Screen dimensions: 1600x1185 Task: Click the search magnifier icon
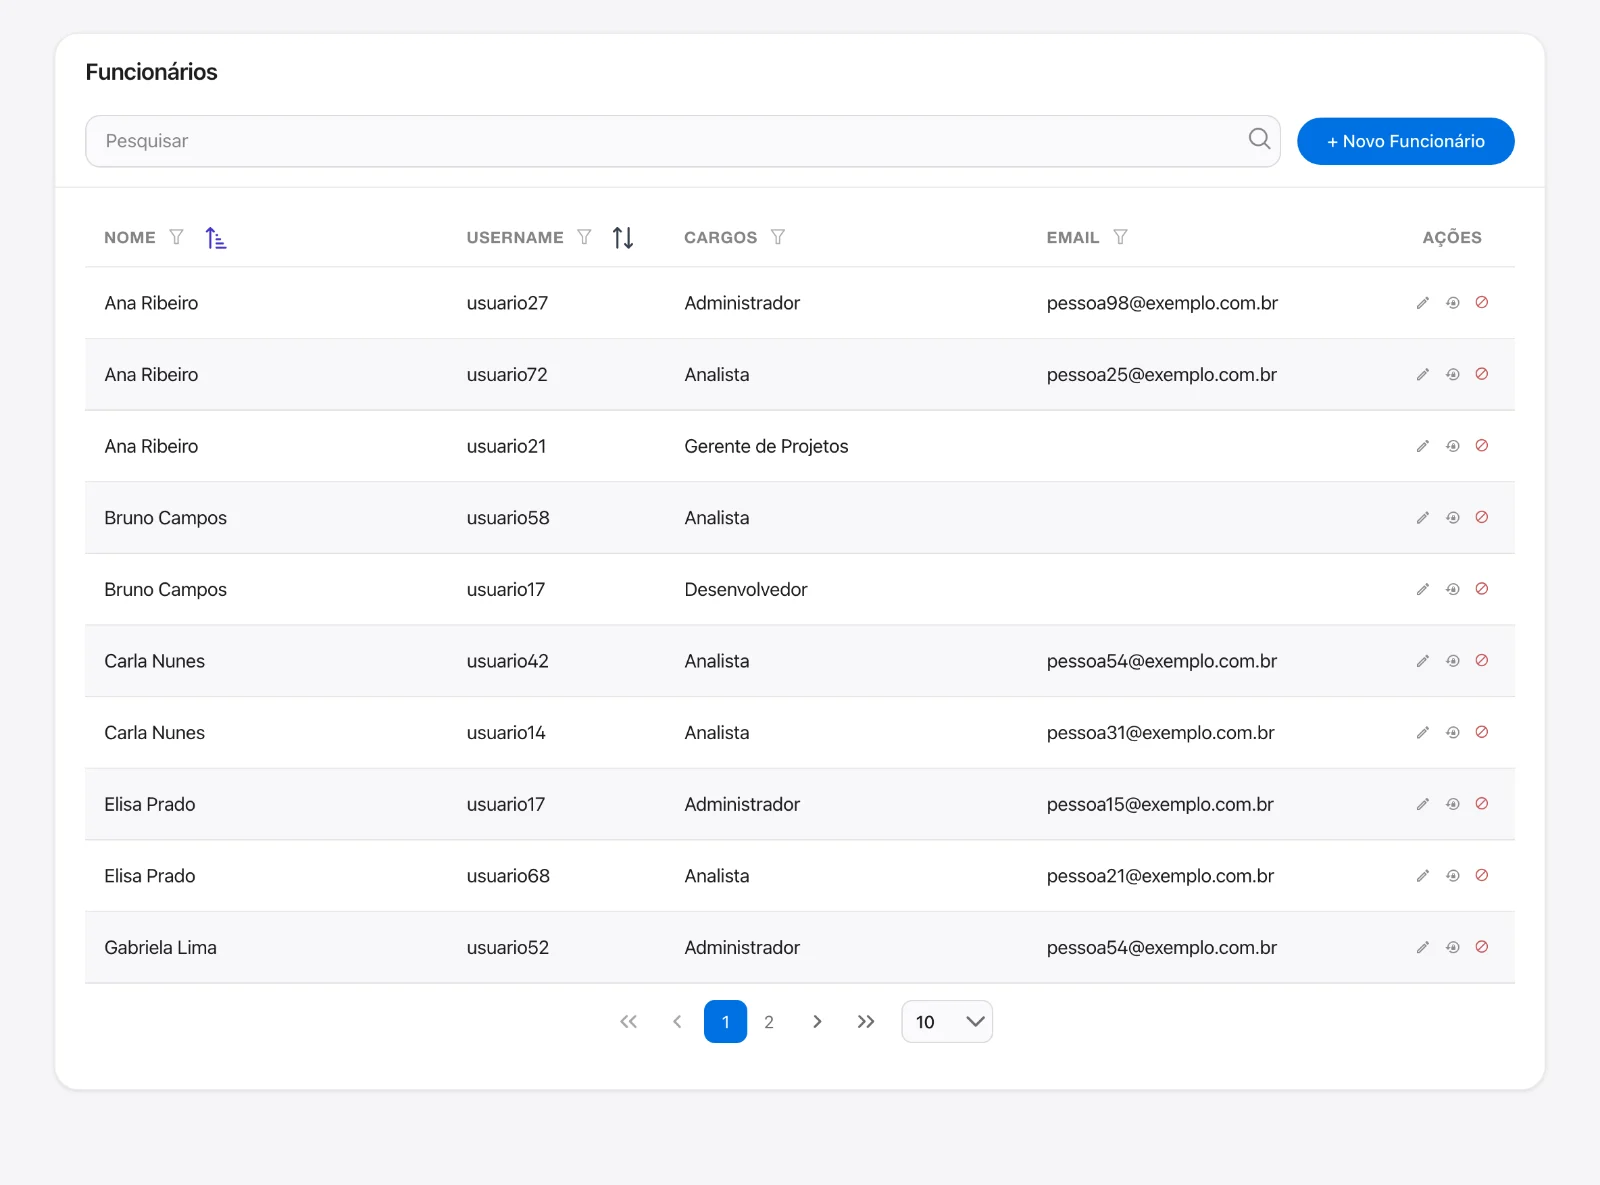[x=1259, y=139]
